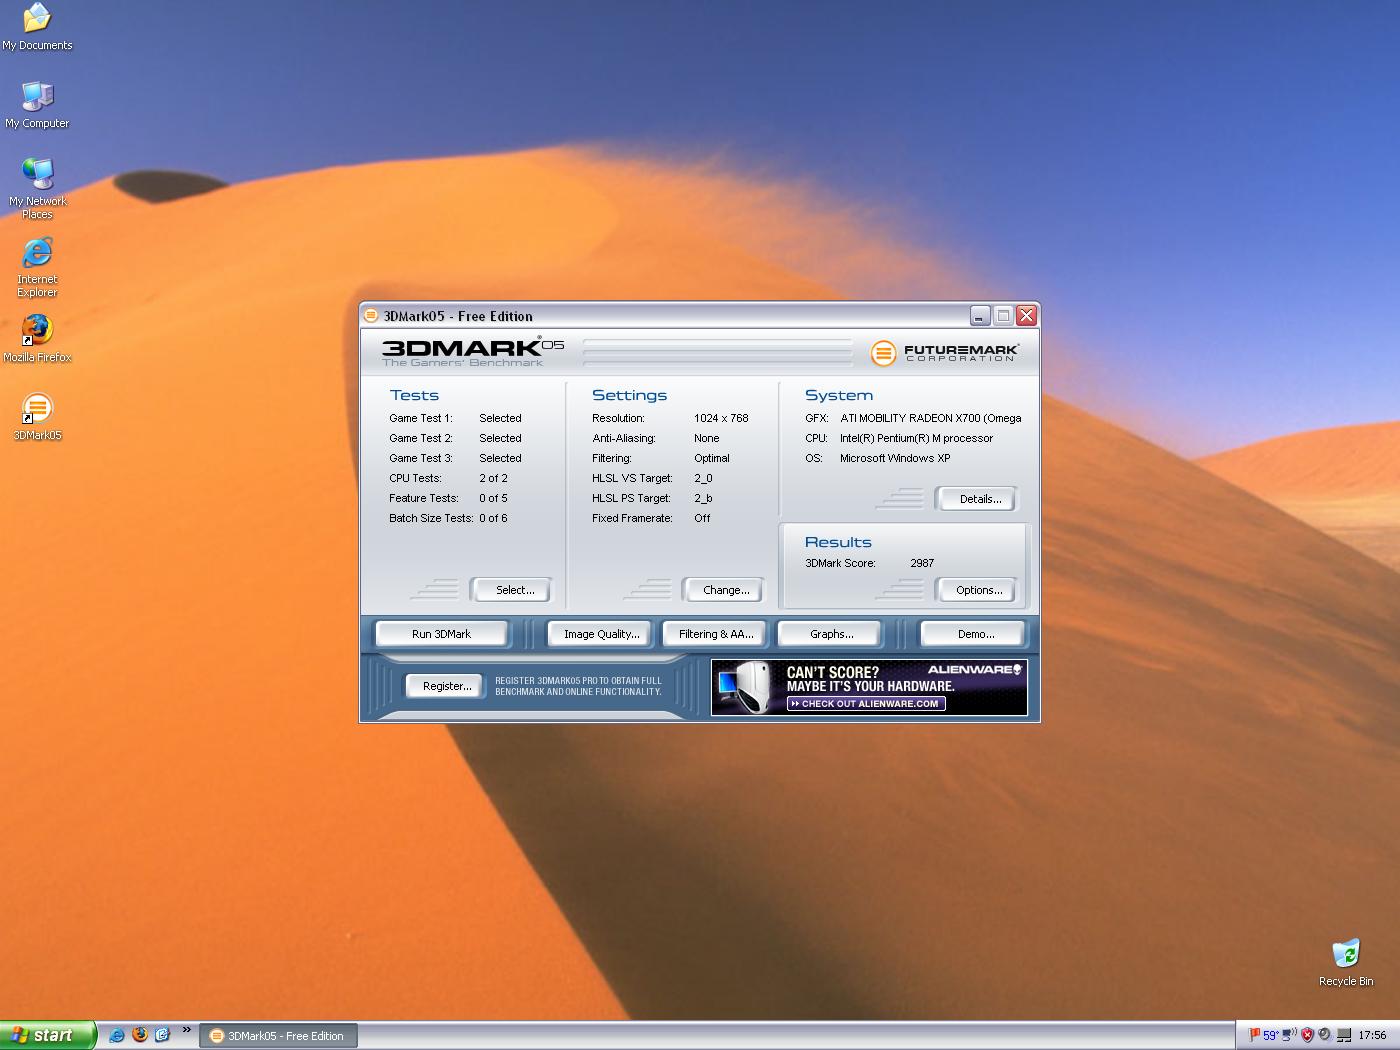This screenshot has height=1050, width=1400.
Task: Click the Futuremark Corporation logo
Action: [945, 353]
